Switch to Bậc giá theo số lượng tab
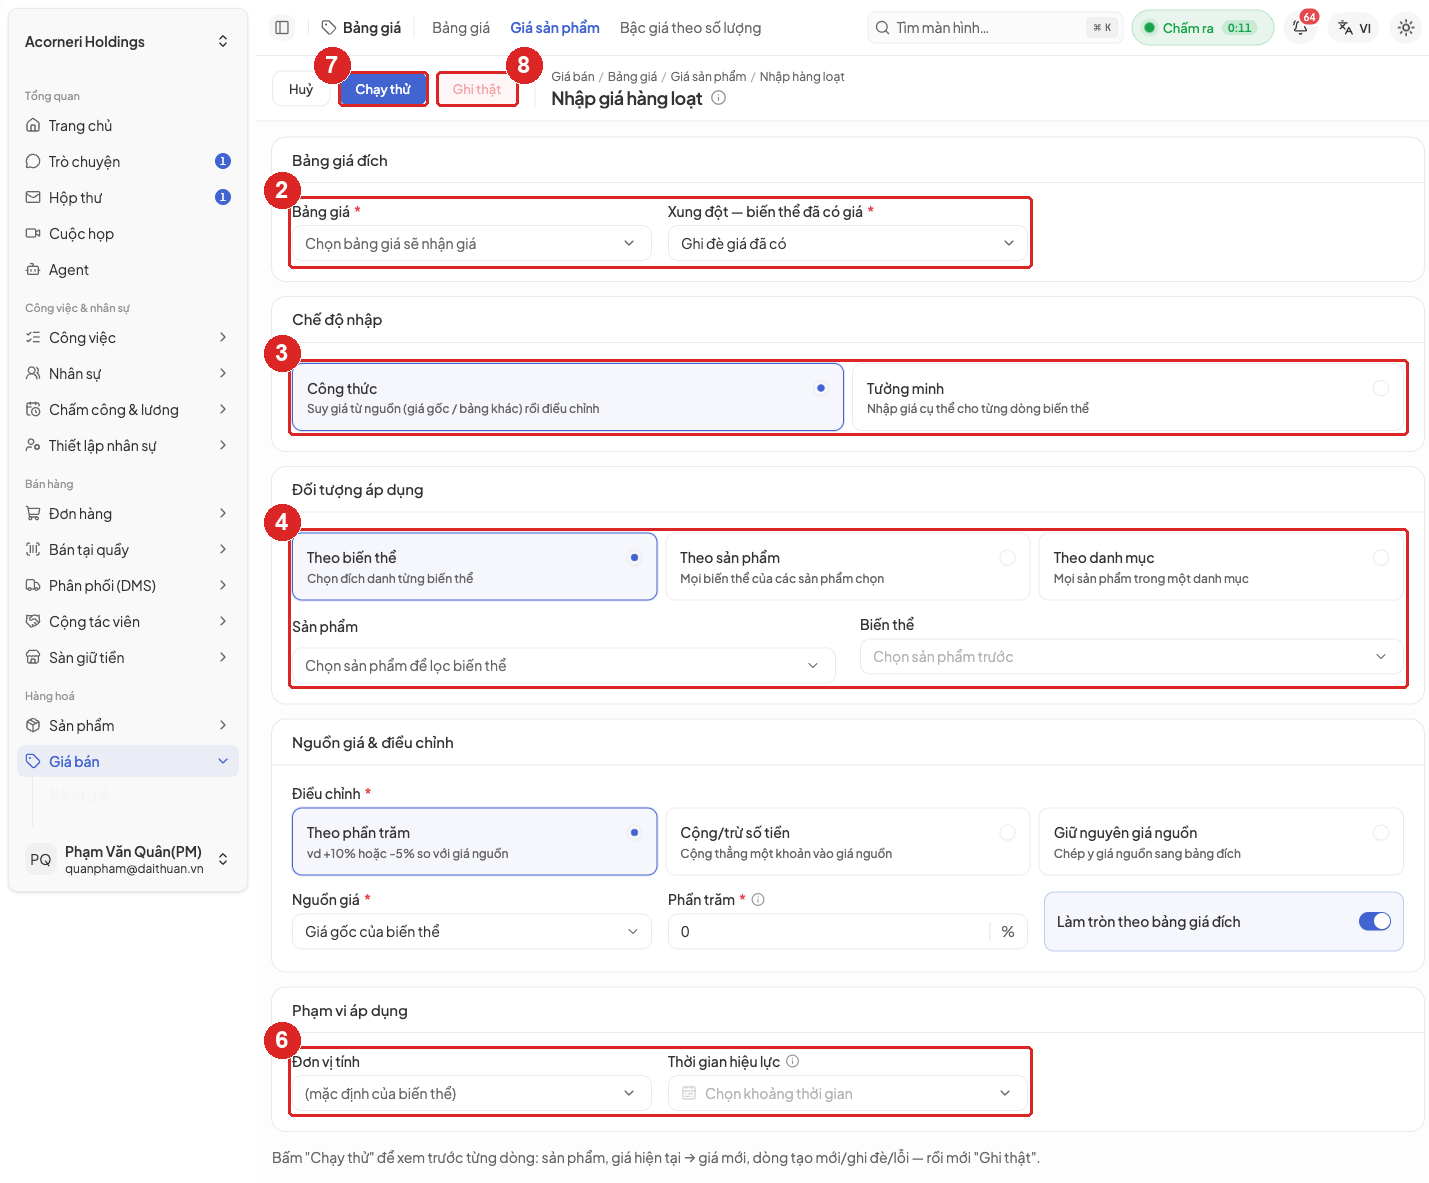 point(690,28)
